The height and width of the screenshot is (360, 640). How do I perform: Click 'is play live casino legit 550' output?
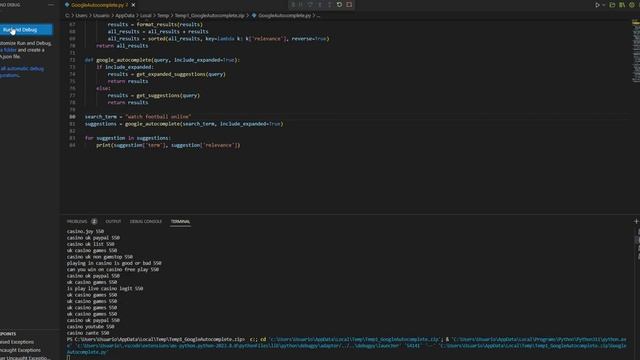(105, 289)
